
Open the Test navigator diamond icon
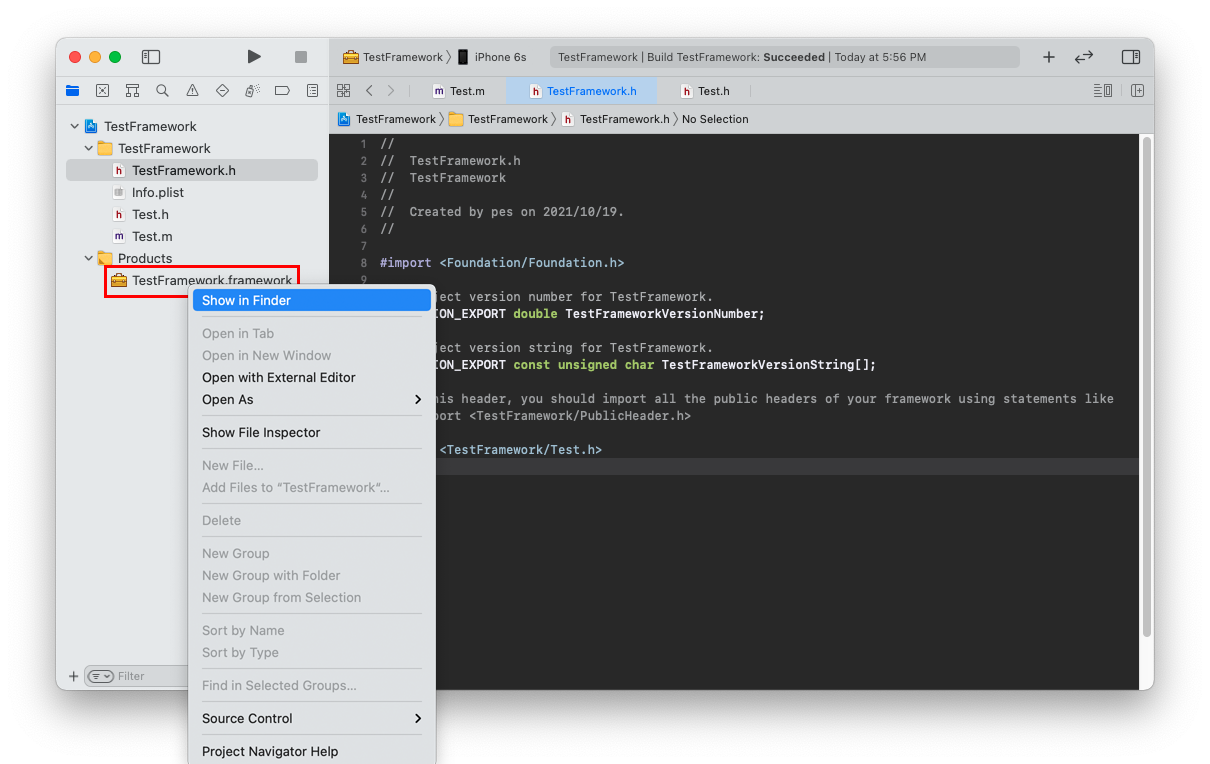pos(222,91)
